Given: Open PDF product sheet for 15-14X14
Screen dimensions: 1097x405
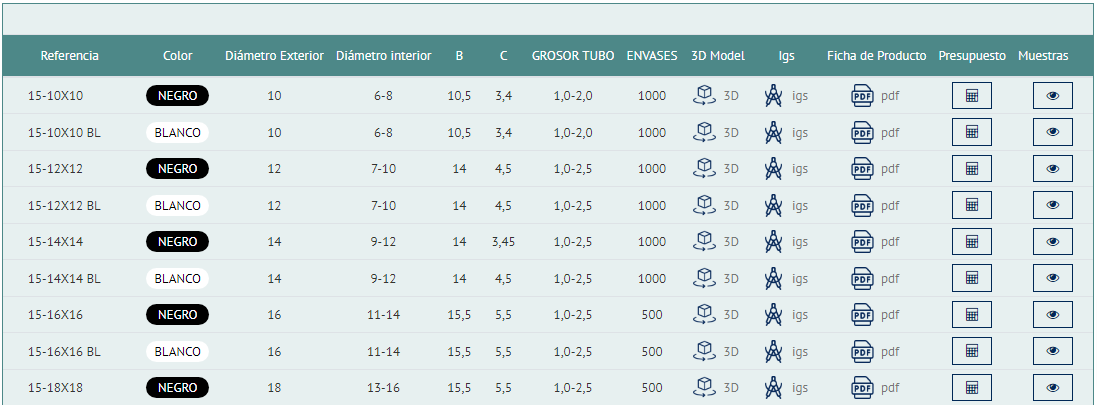Looking at the screenshot, I should (875, 242).
